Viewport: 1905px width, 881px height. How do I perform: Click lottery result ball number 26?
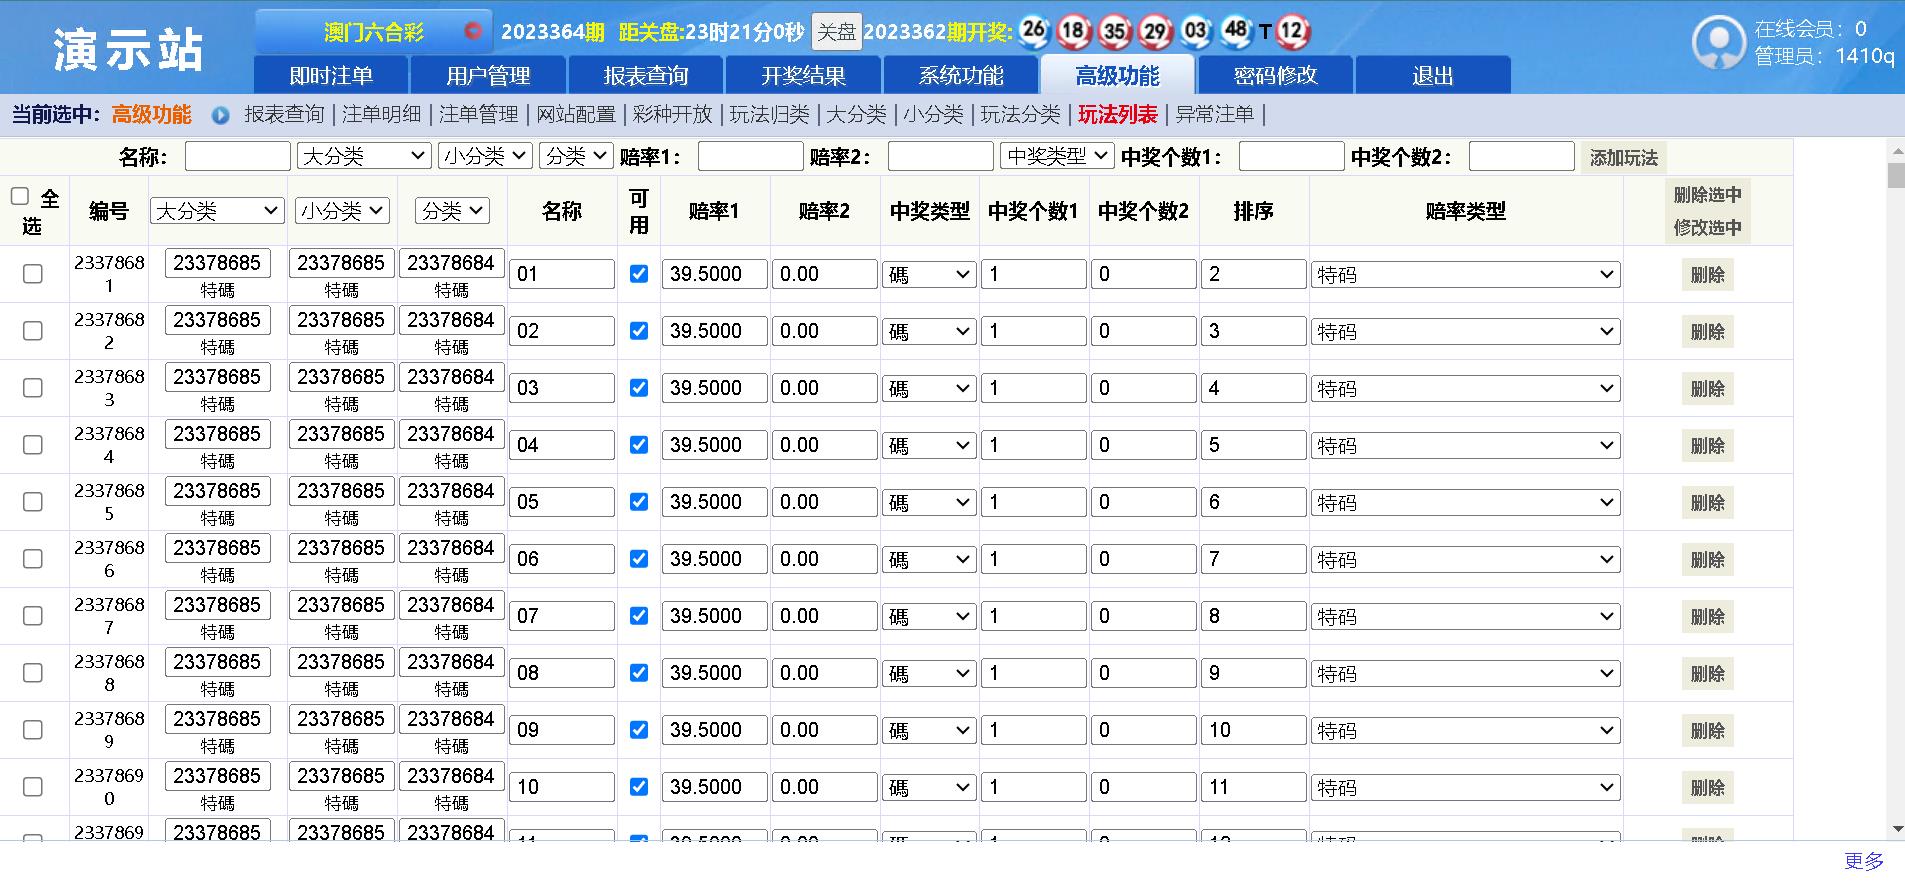tap(1034, 31)
